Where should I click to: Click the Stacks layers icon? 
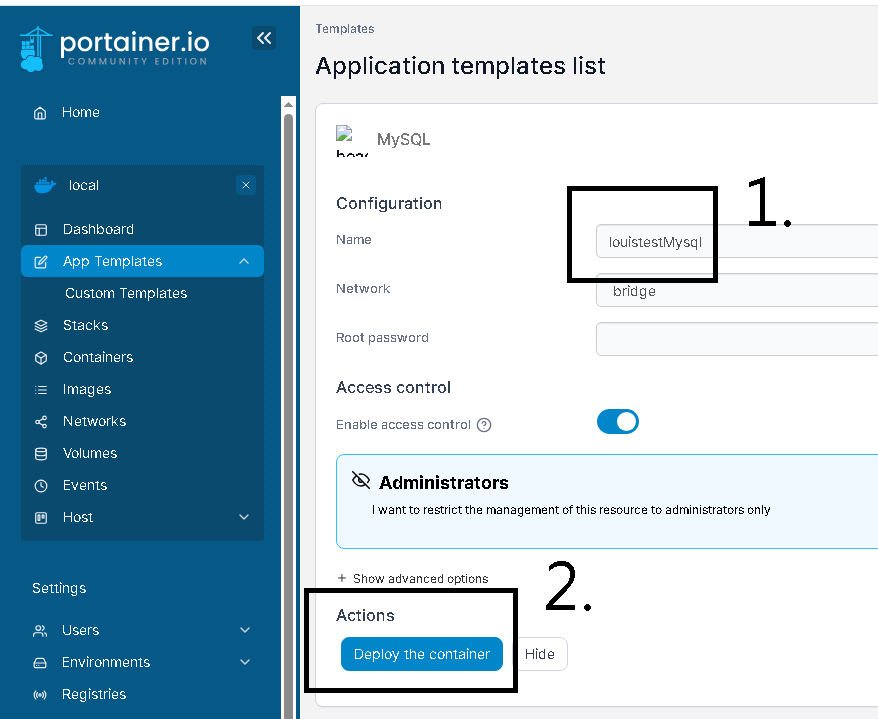coord(41,325)
